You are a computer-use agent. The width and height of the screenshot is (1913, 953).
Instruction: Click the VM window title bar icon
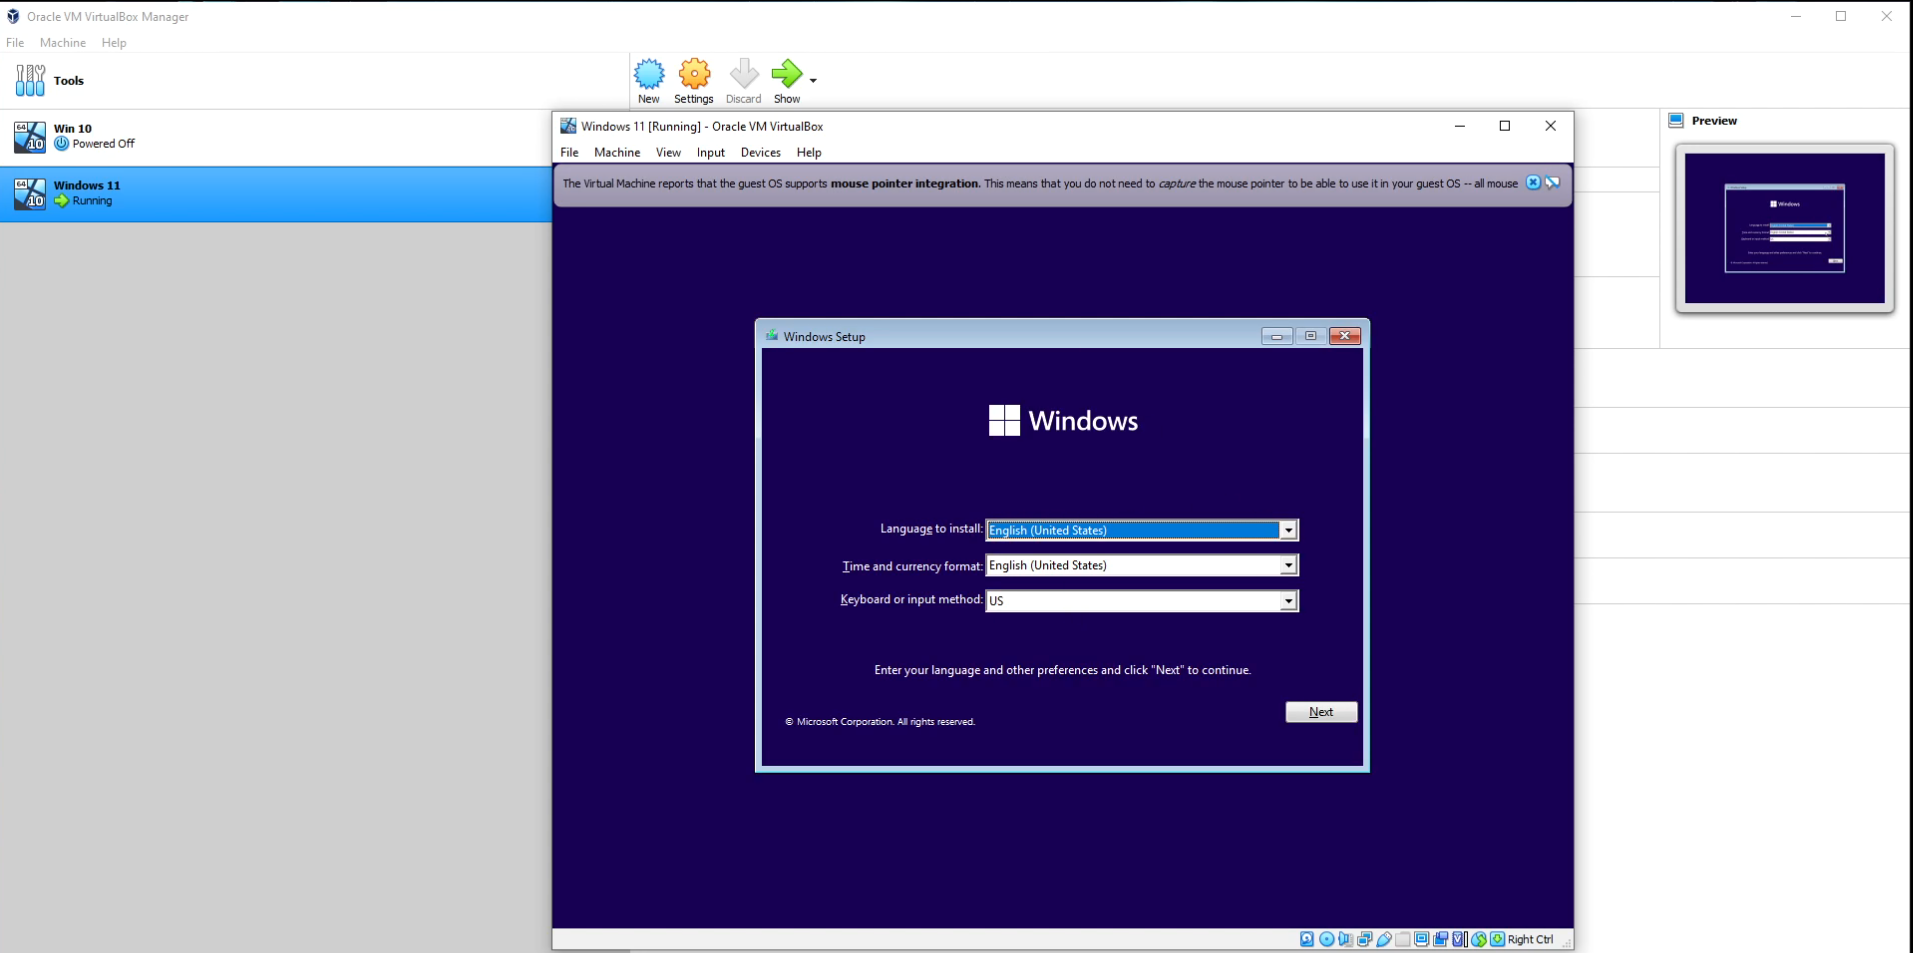pos(568,126)
